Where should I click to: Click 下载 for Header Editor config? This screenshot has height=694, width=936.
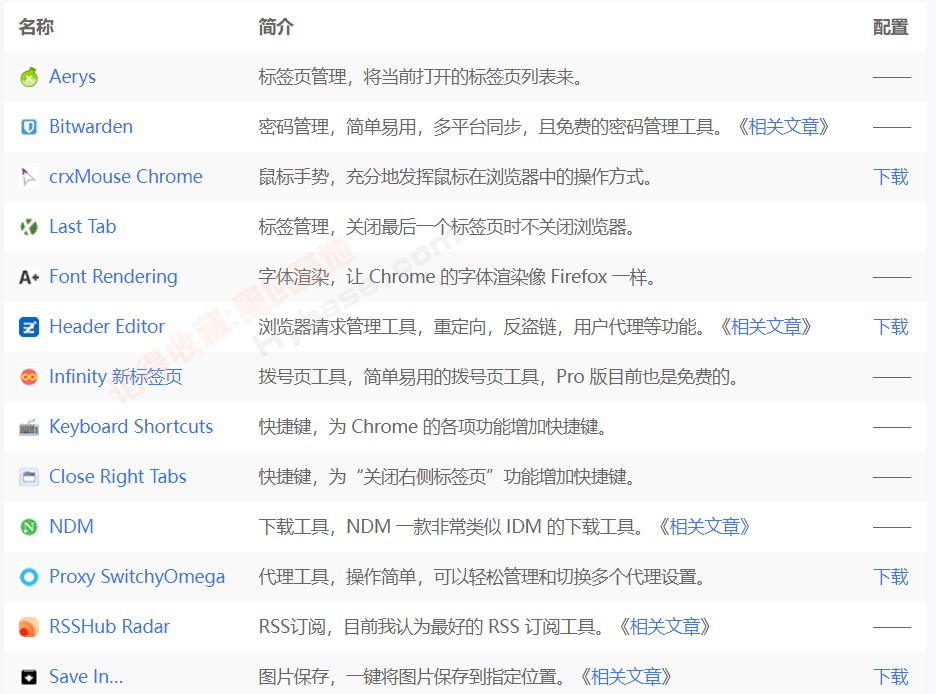(891, 327)
